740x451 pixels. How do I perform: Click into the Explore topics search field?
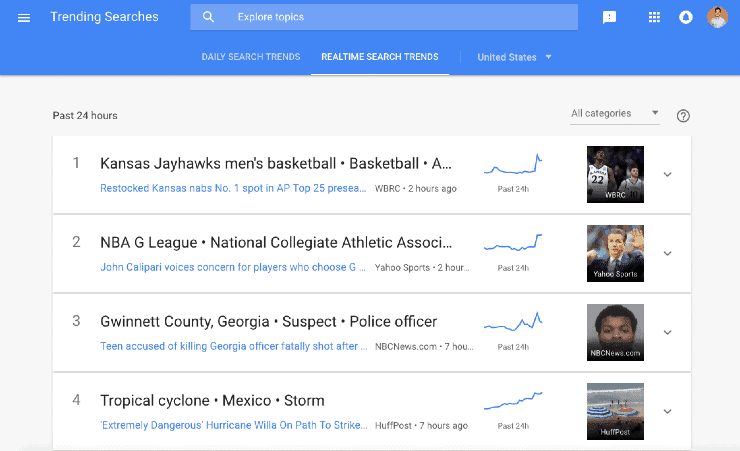[400, 17]
